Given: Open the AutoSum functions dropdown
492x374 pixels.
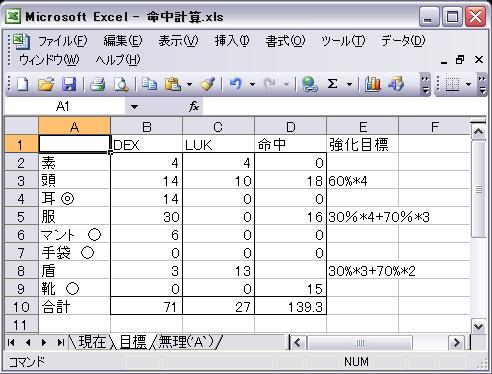Looking at the screenshot, I should [x=349, y=84].
